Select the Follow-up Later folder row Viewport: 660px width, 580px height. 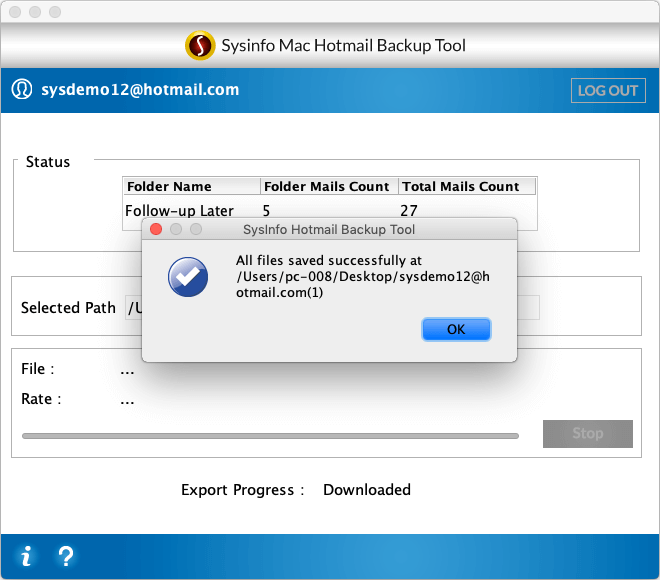click(330, 210)
